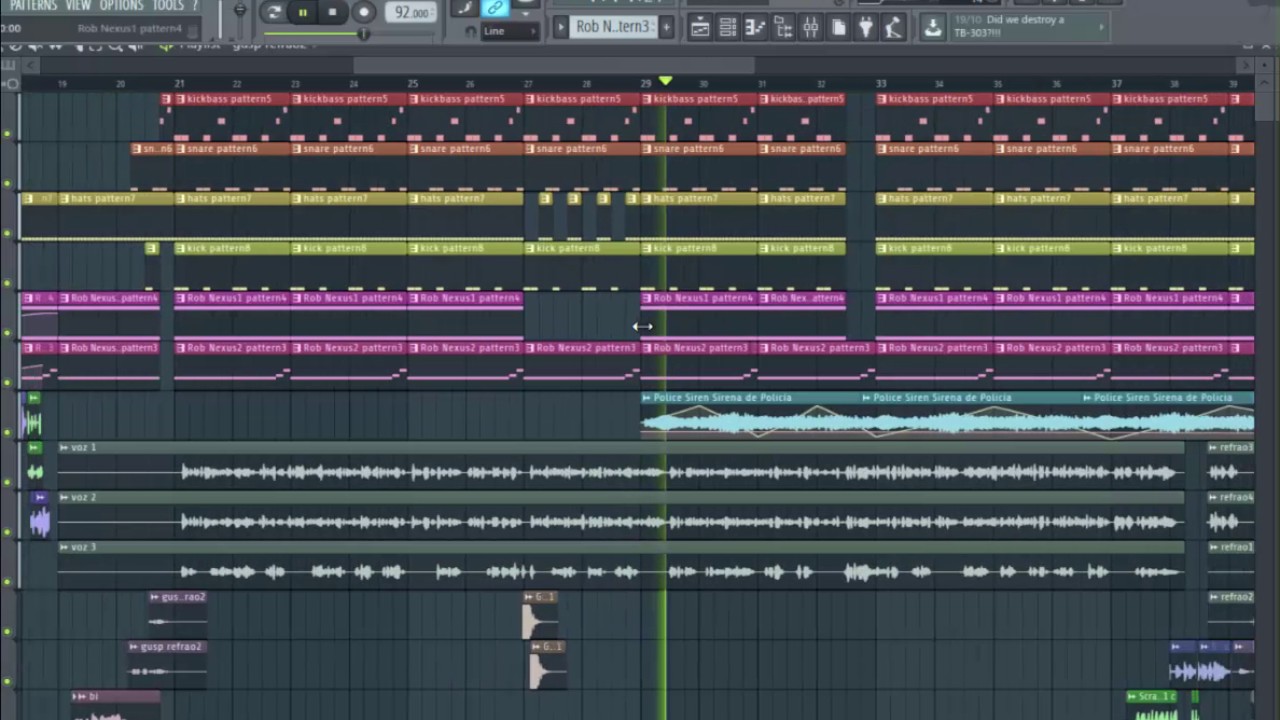Mute the Police Siren track

coord(8,433)
